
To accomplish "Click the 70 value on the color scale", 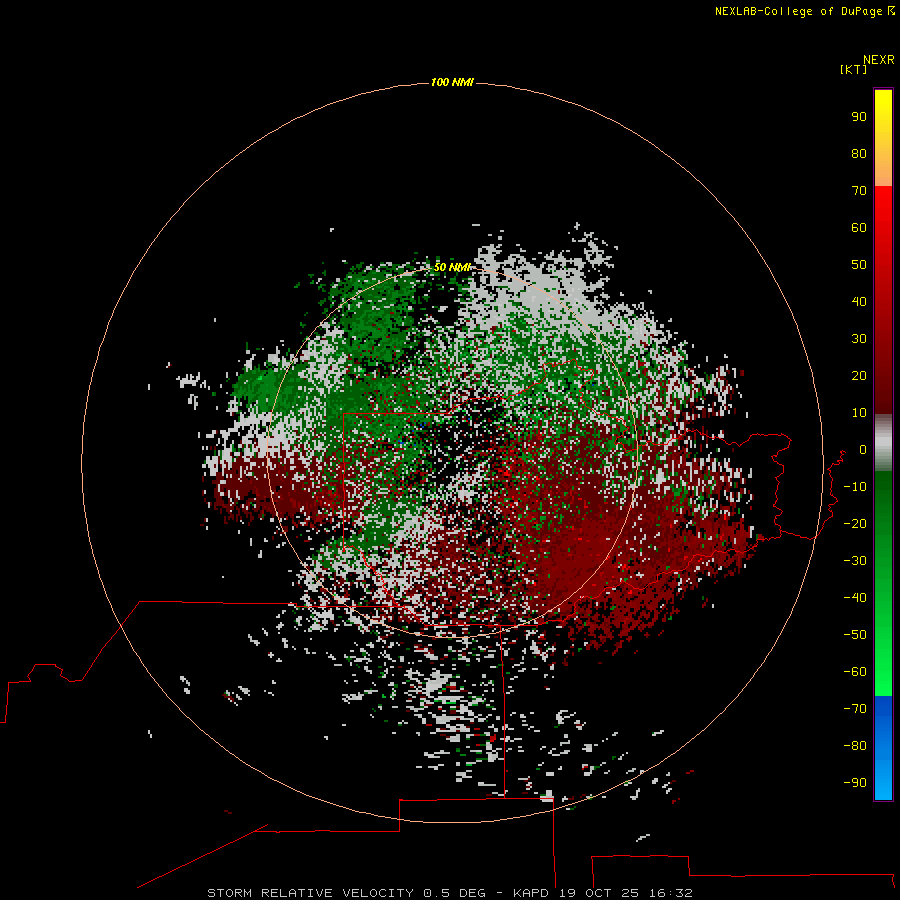I will 859,191.
